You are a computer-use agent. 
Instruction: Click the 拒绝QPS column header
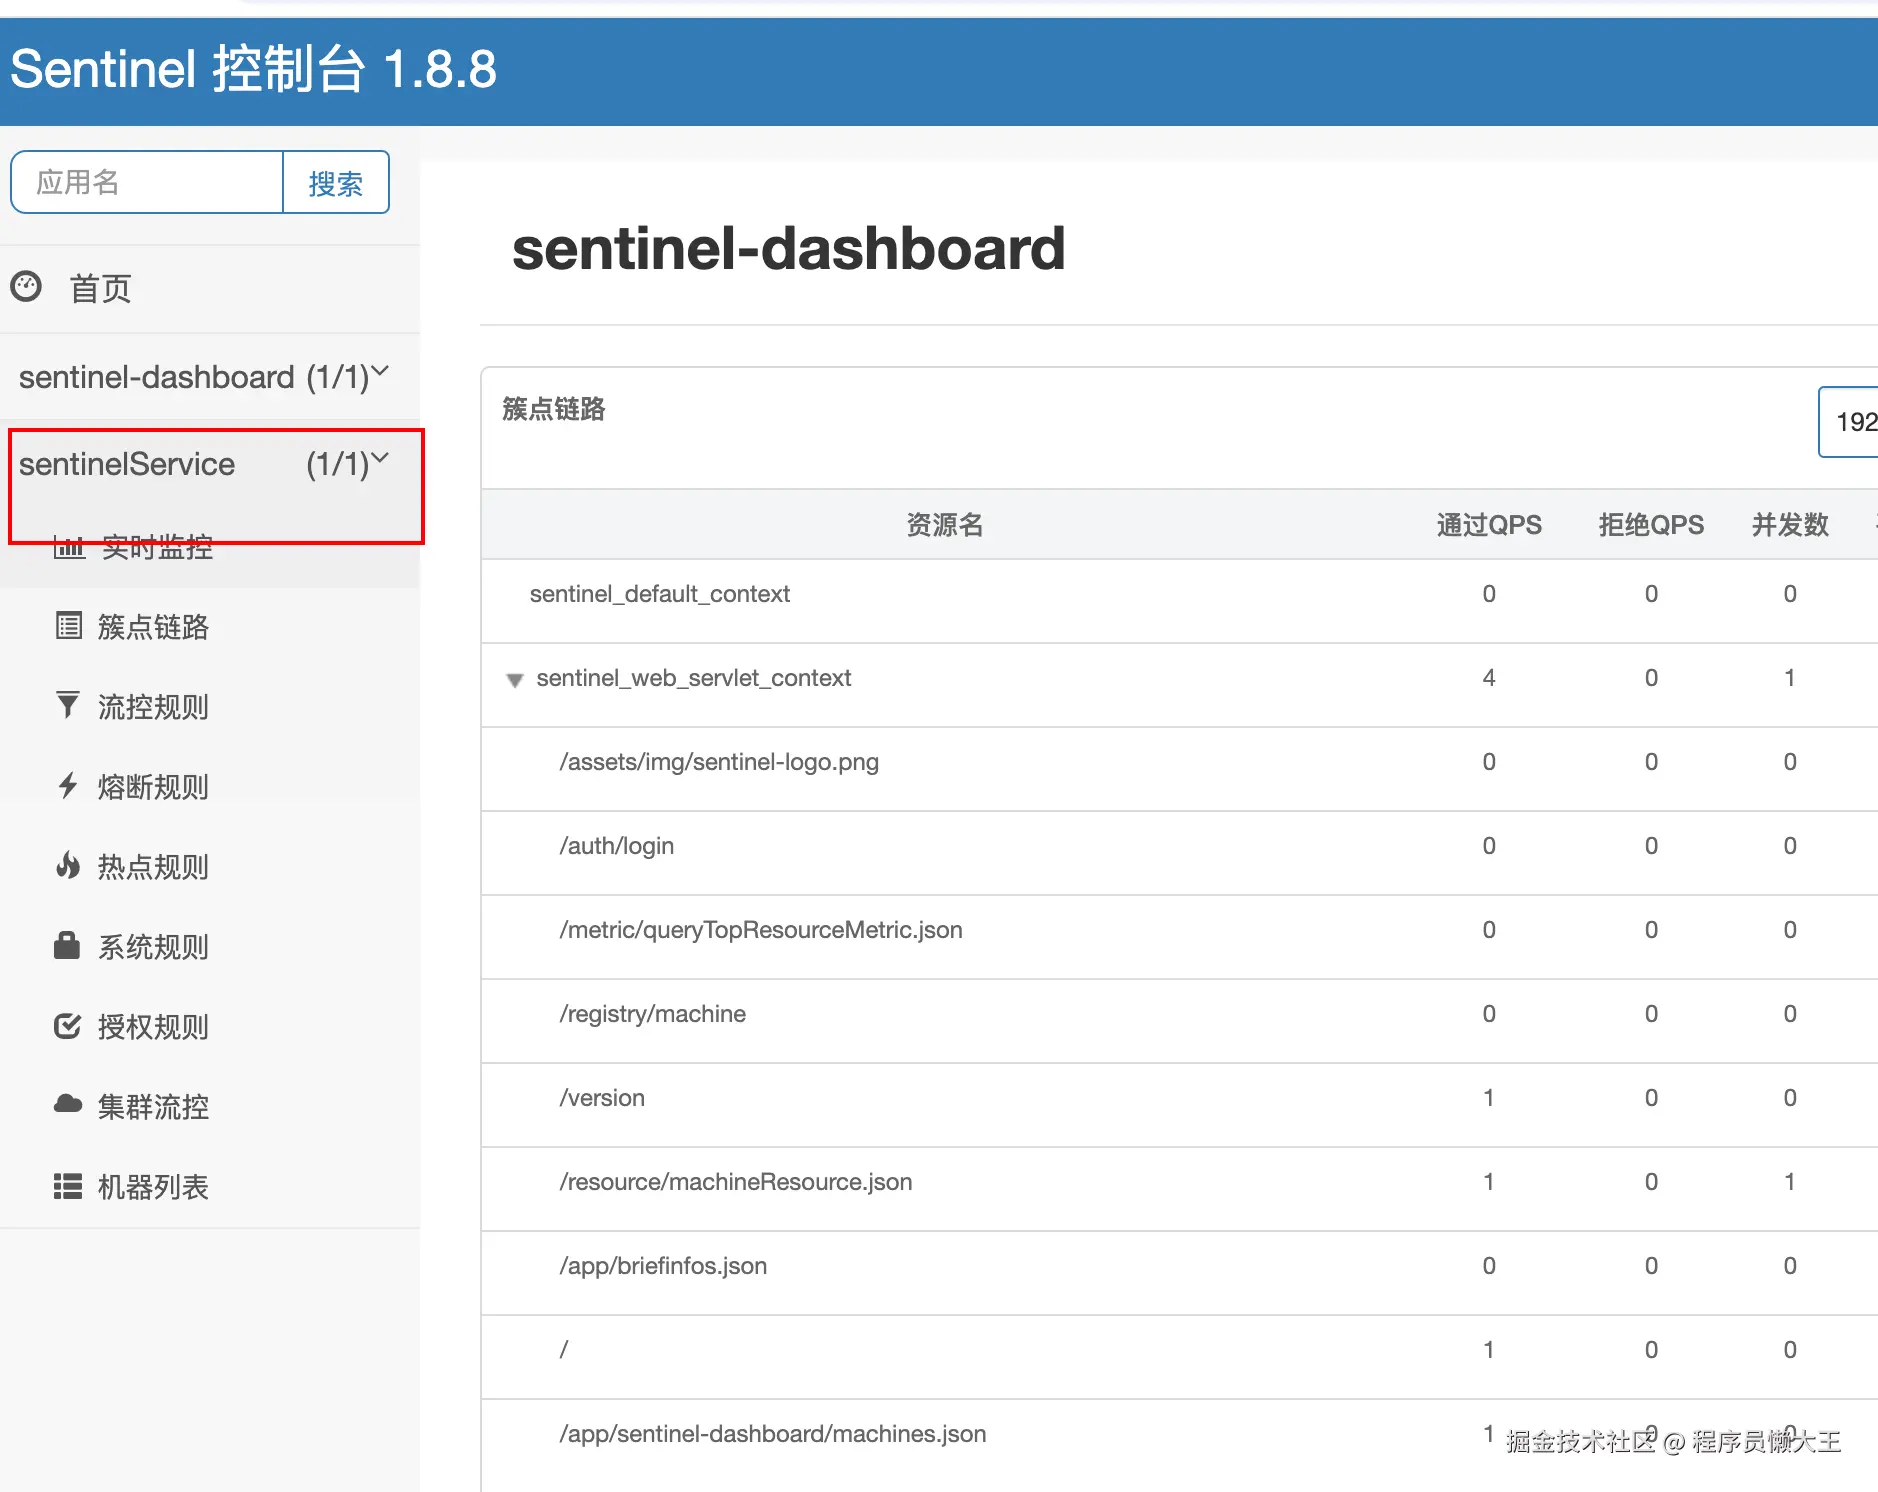[x=1651, y=525]
